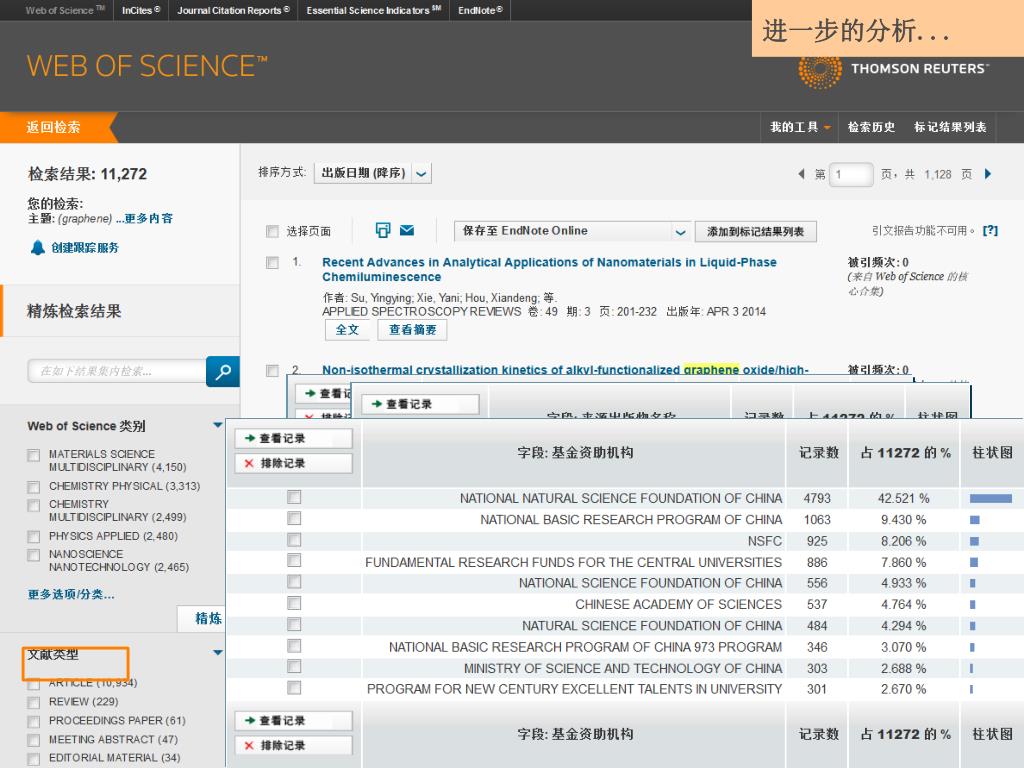Check CHEMISTRY PHYSICAL category
This screenshot has height=768, width=1024.
pos(33,487)
